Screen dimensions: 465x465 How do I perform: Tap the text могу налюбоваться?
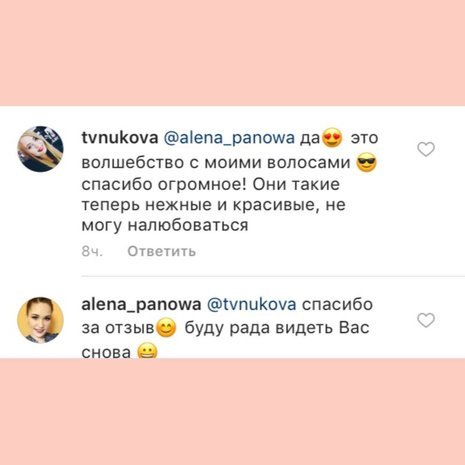(x=165, y=226)
